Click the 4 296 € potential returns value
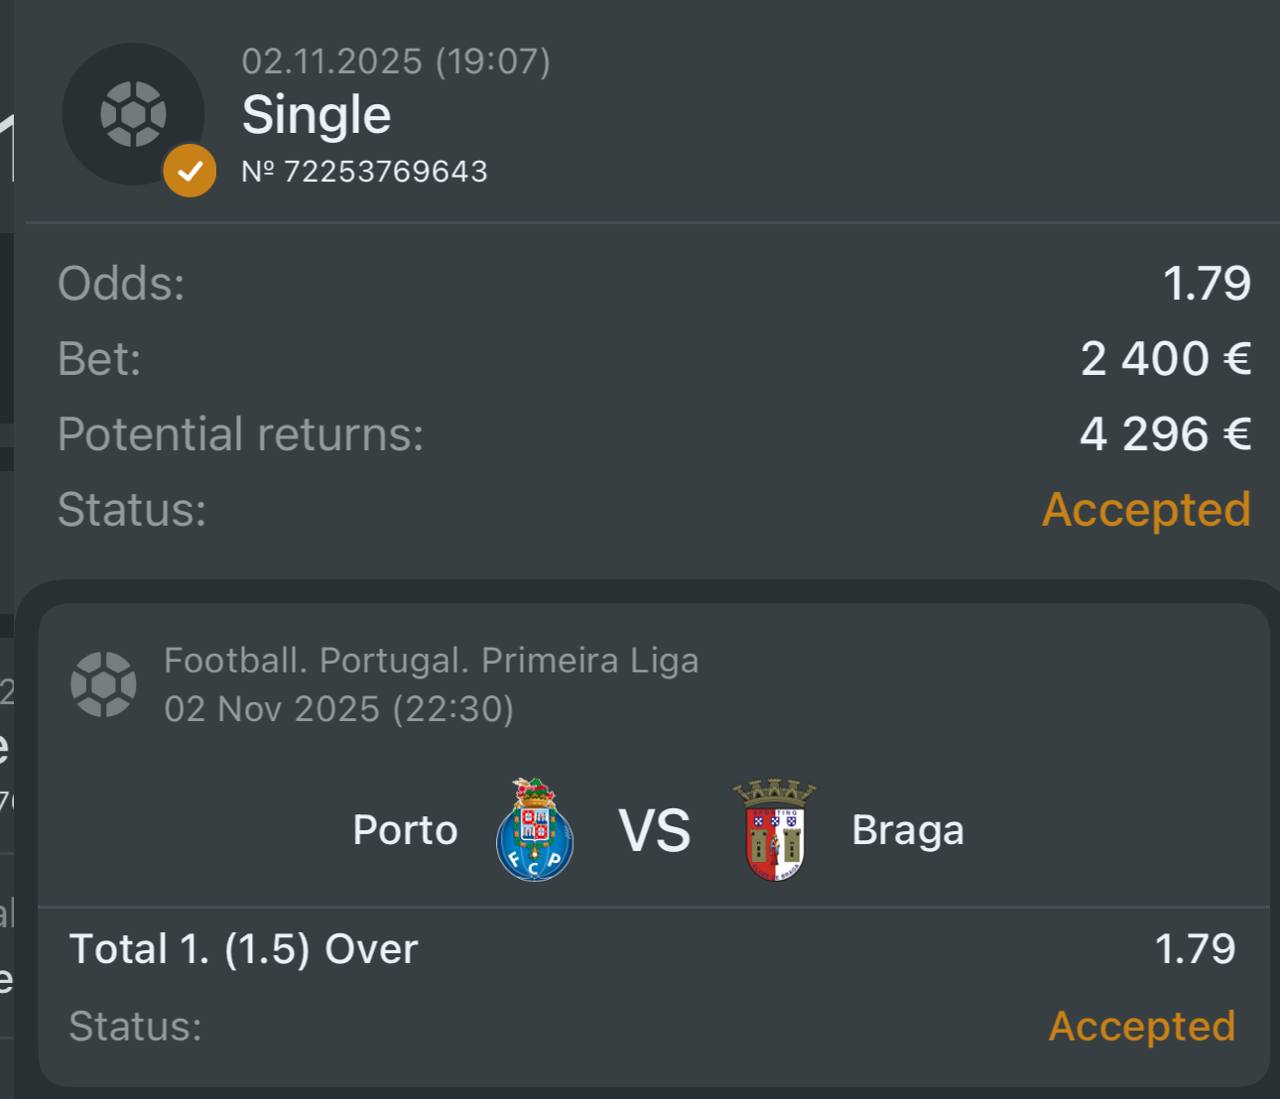1280x1099 pixels. coord(1165,434)
